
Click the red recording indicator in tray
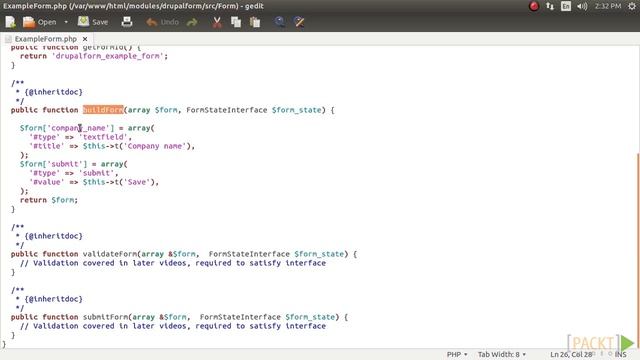[533, 6]
